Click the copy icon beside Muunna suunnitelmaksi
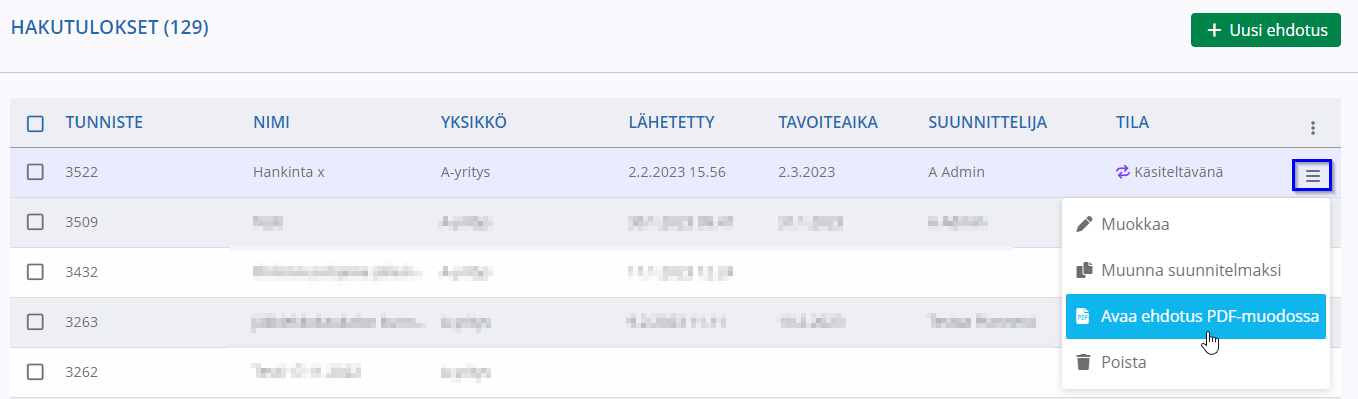 [1083, 270]
